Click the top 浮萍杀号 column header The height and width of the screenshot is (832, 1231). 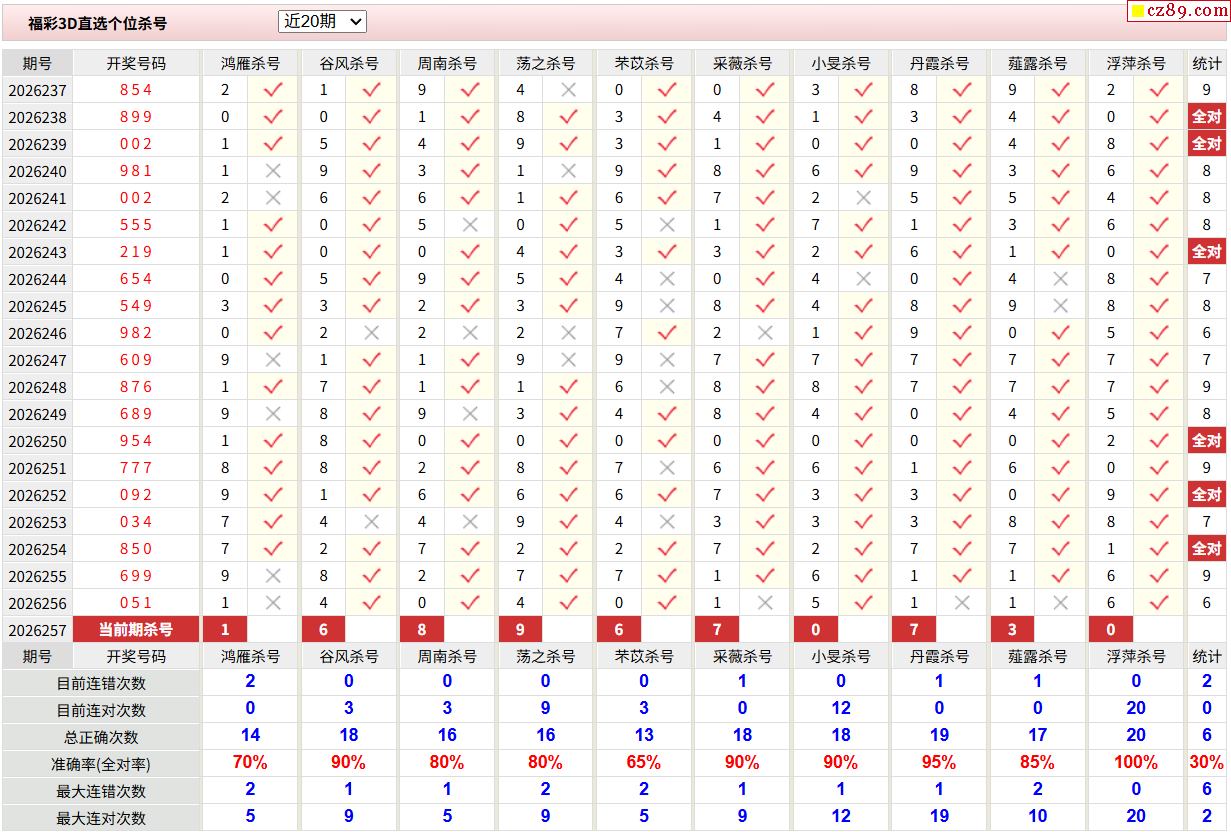pos(1136,62)
